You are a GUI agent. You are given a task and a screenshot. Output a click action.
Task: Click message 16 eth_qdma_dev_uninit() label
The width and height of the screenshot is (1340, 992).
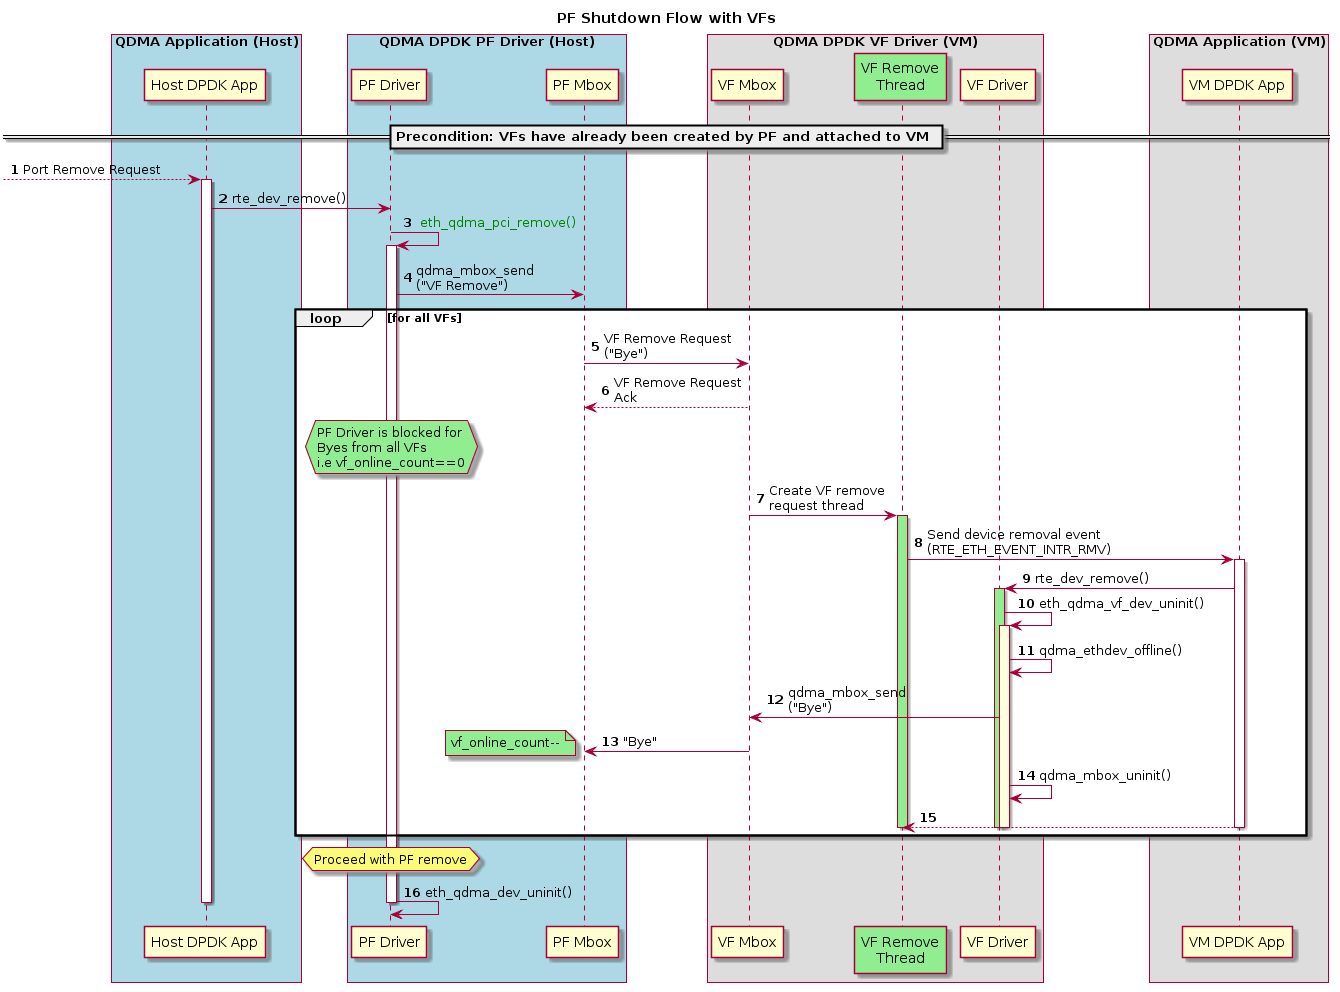pos(497,893)
